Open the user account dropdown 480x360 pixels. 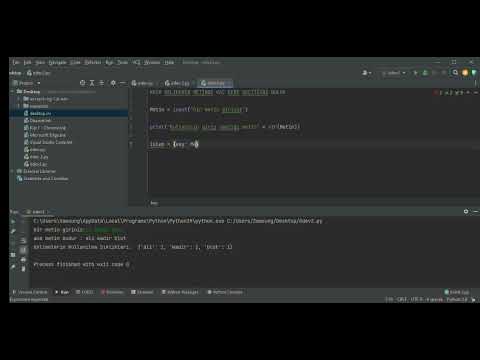click(x=367, y=73)
